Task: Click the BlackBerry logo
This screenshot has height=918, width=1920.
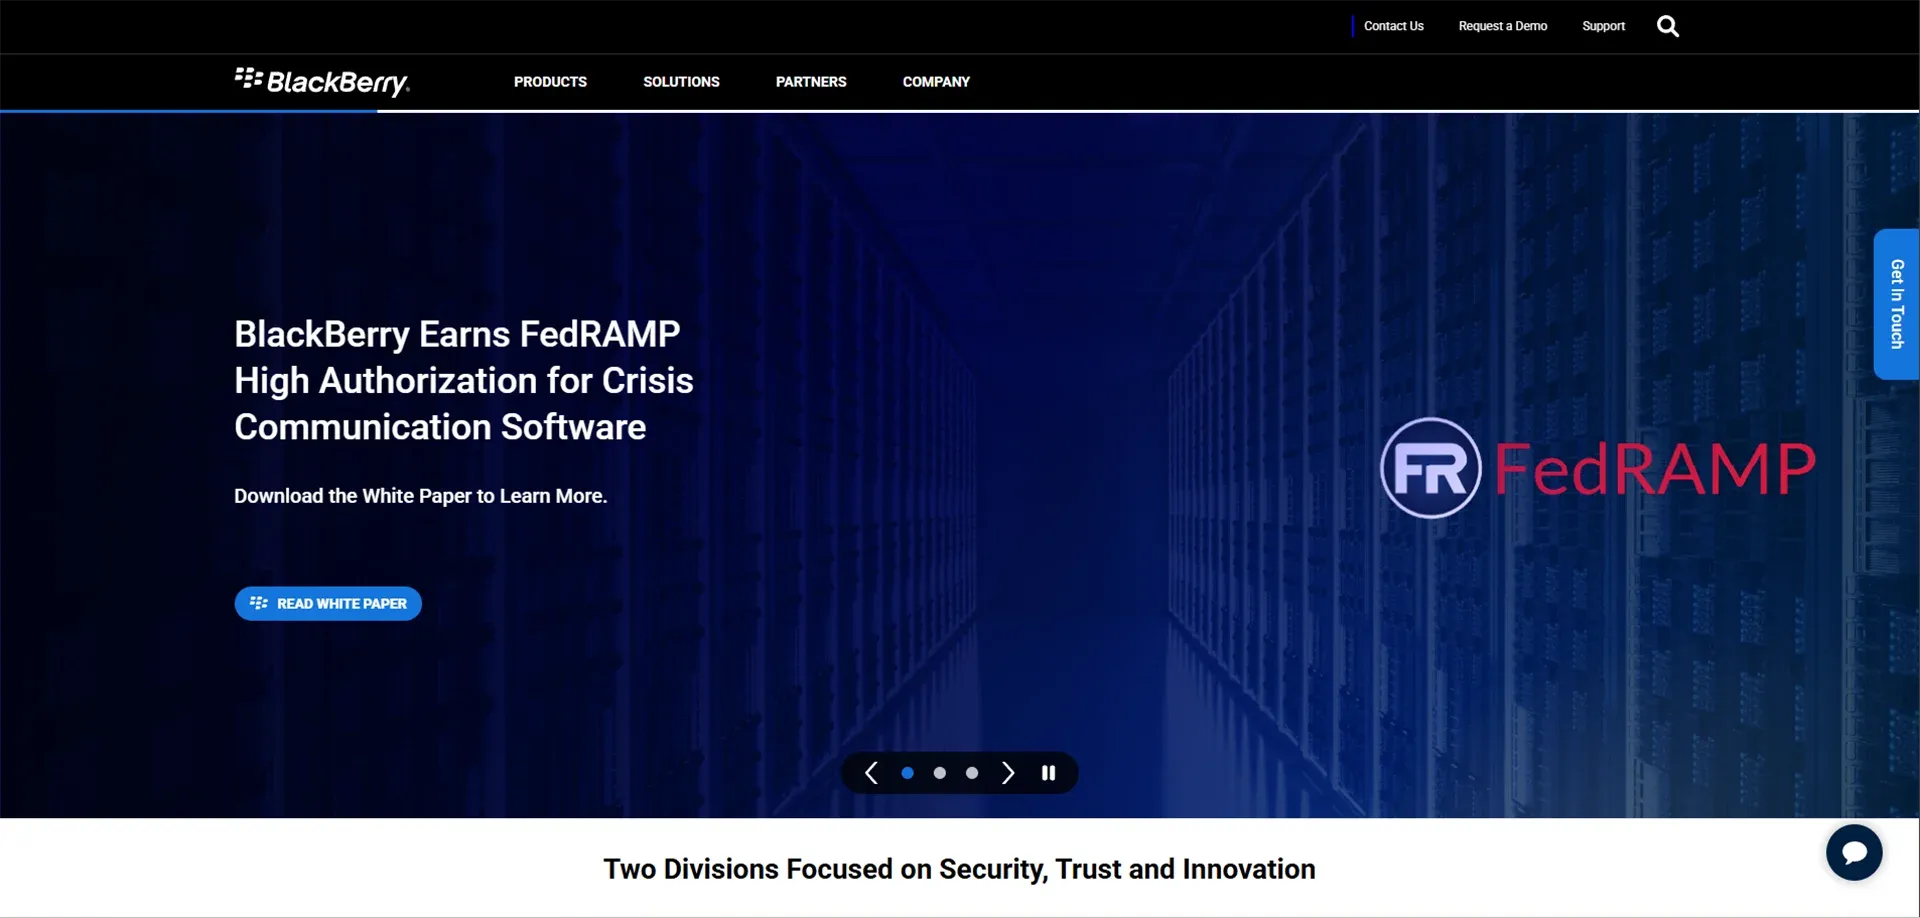Action: click(322, 82)
